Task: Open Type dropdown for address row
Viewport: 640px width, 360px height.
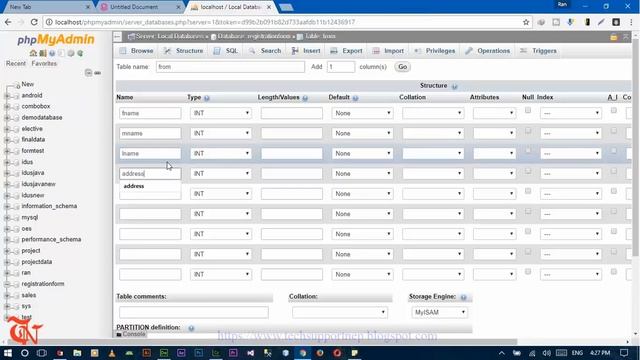Action: pyautogui.click(x=221, y=173)
